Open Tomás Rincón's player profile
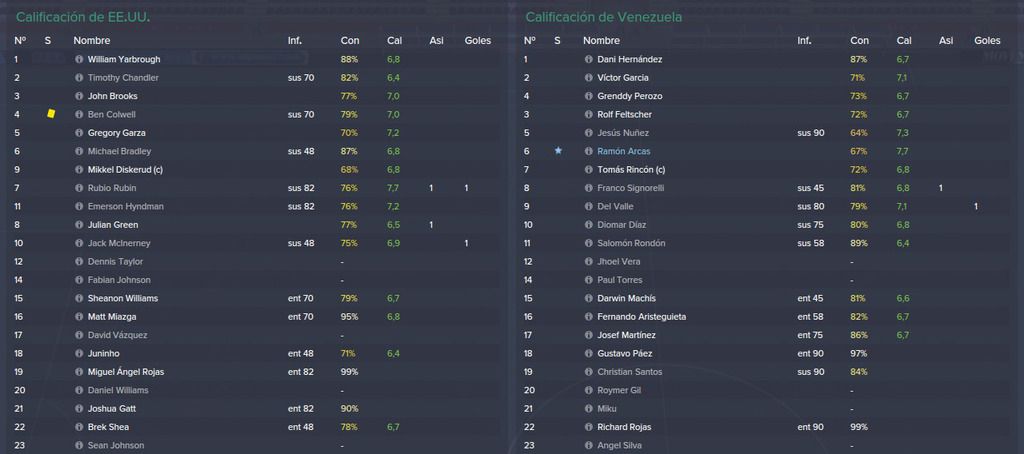Viewport: 1024px width, 454px height. tap(631, 170)
